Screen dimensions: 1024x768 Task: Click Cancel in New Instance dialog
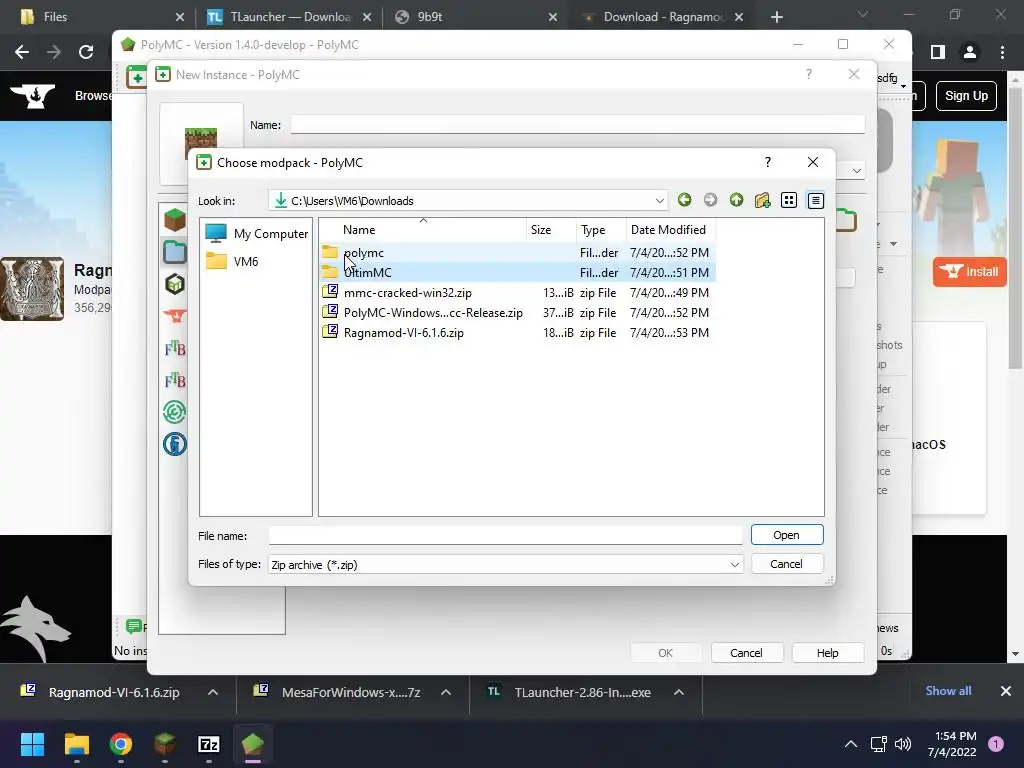point(746,652)
